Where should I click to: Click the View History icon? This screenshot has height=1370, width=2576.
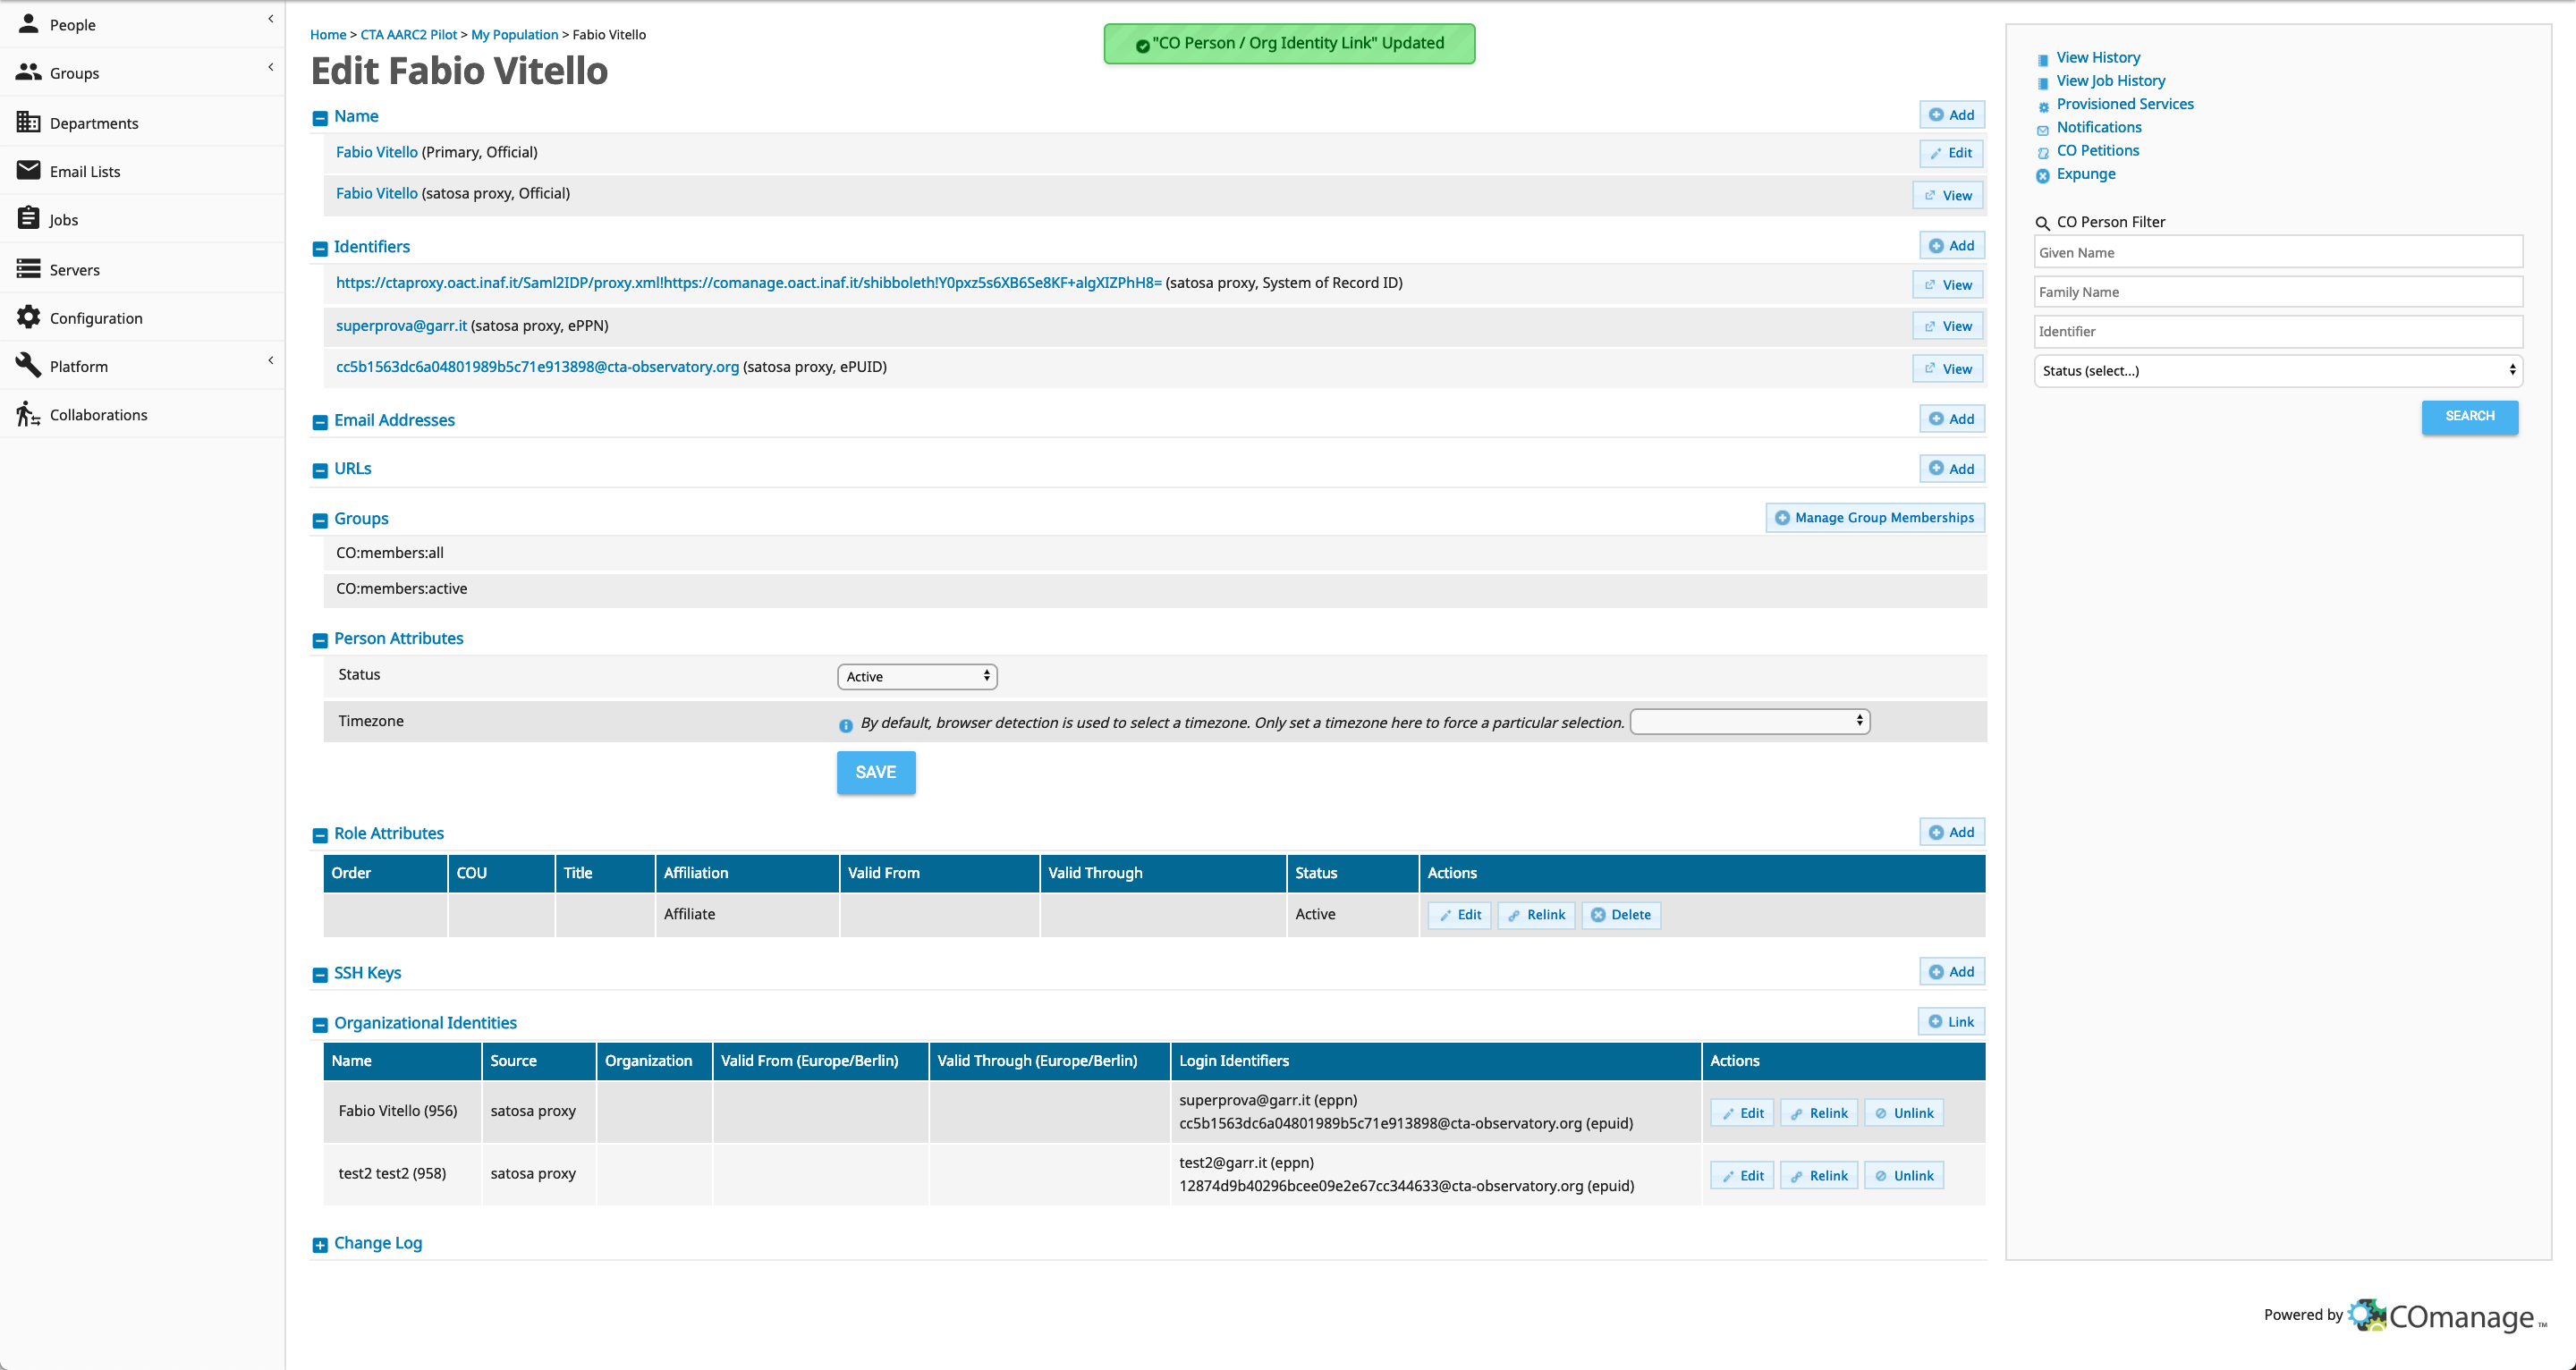click(x=2043, y=60)
